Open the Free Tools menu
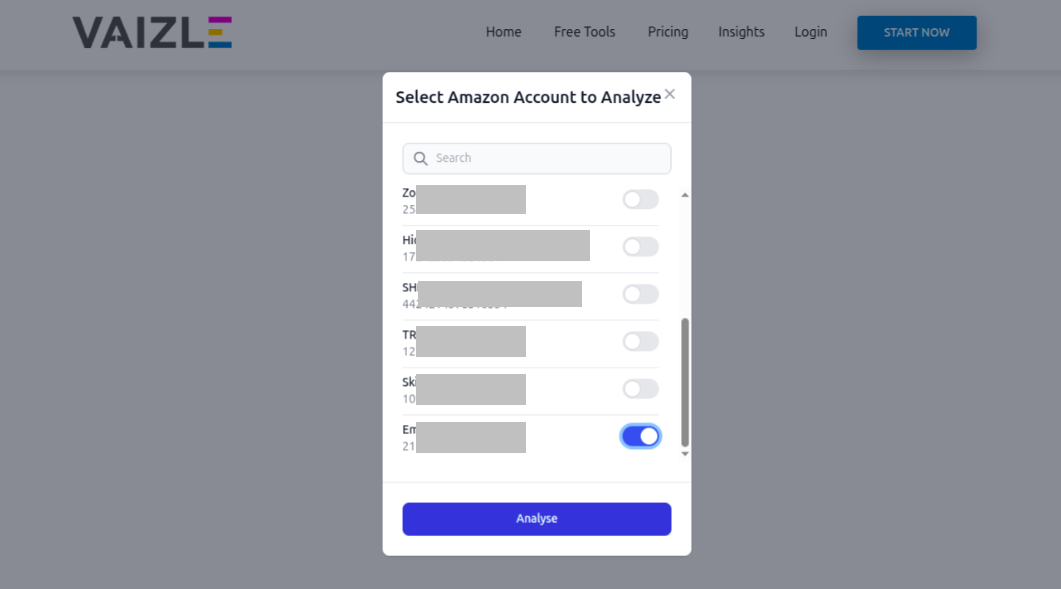 585,32
